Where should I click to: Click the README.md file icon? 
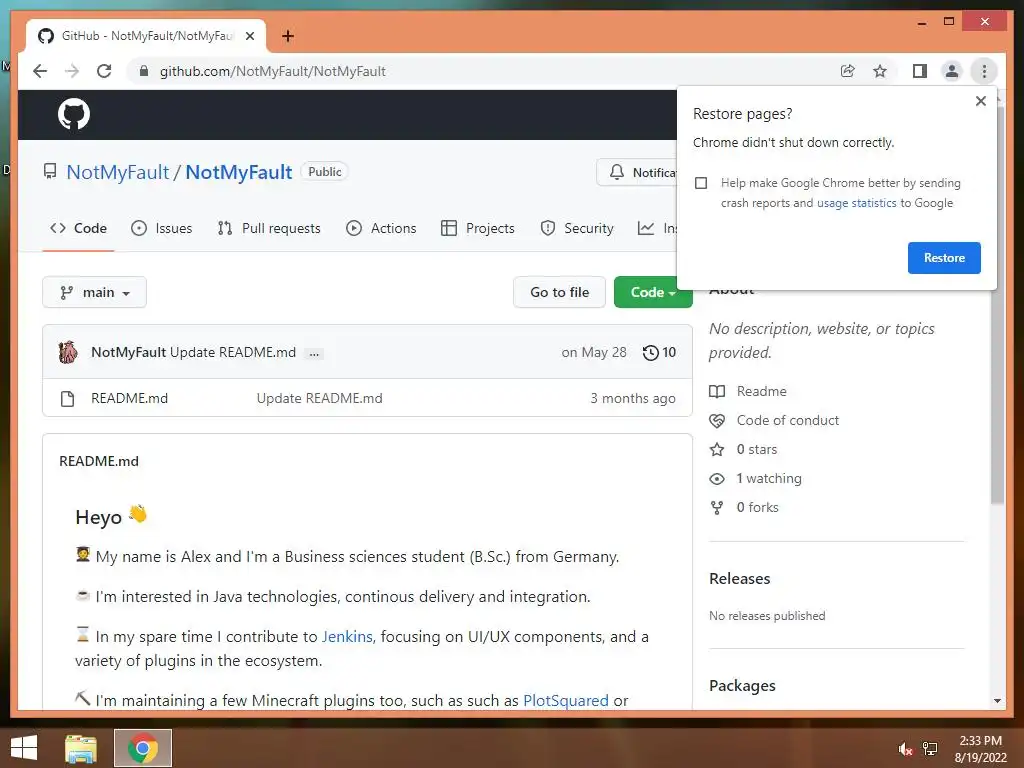67,398
